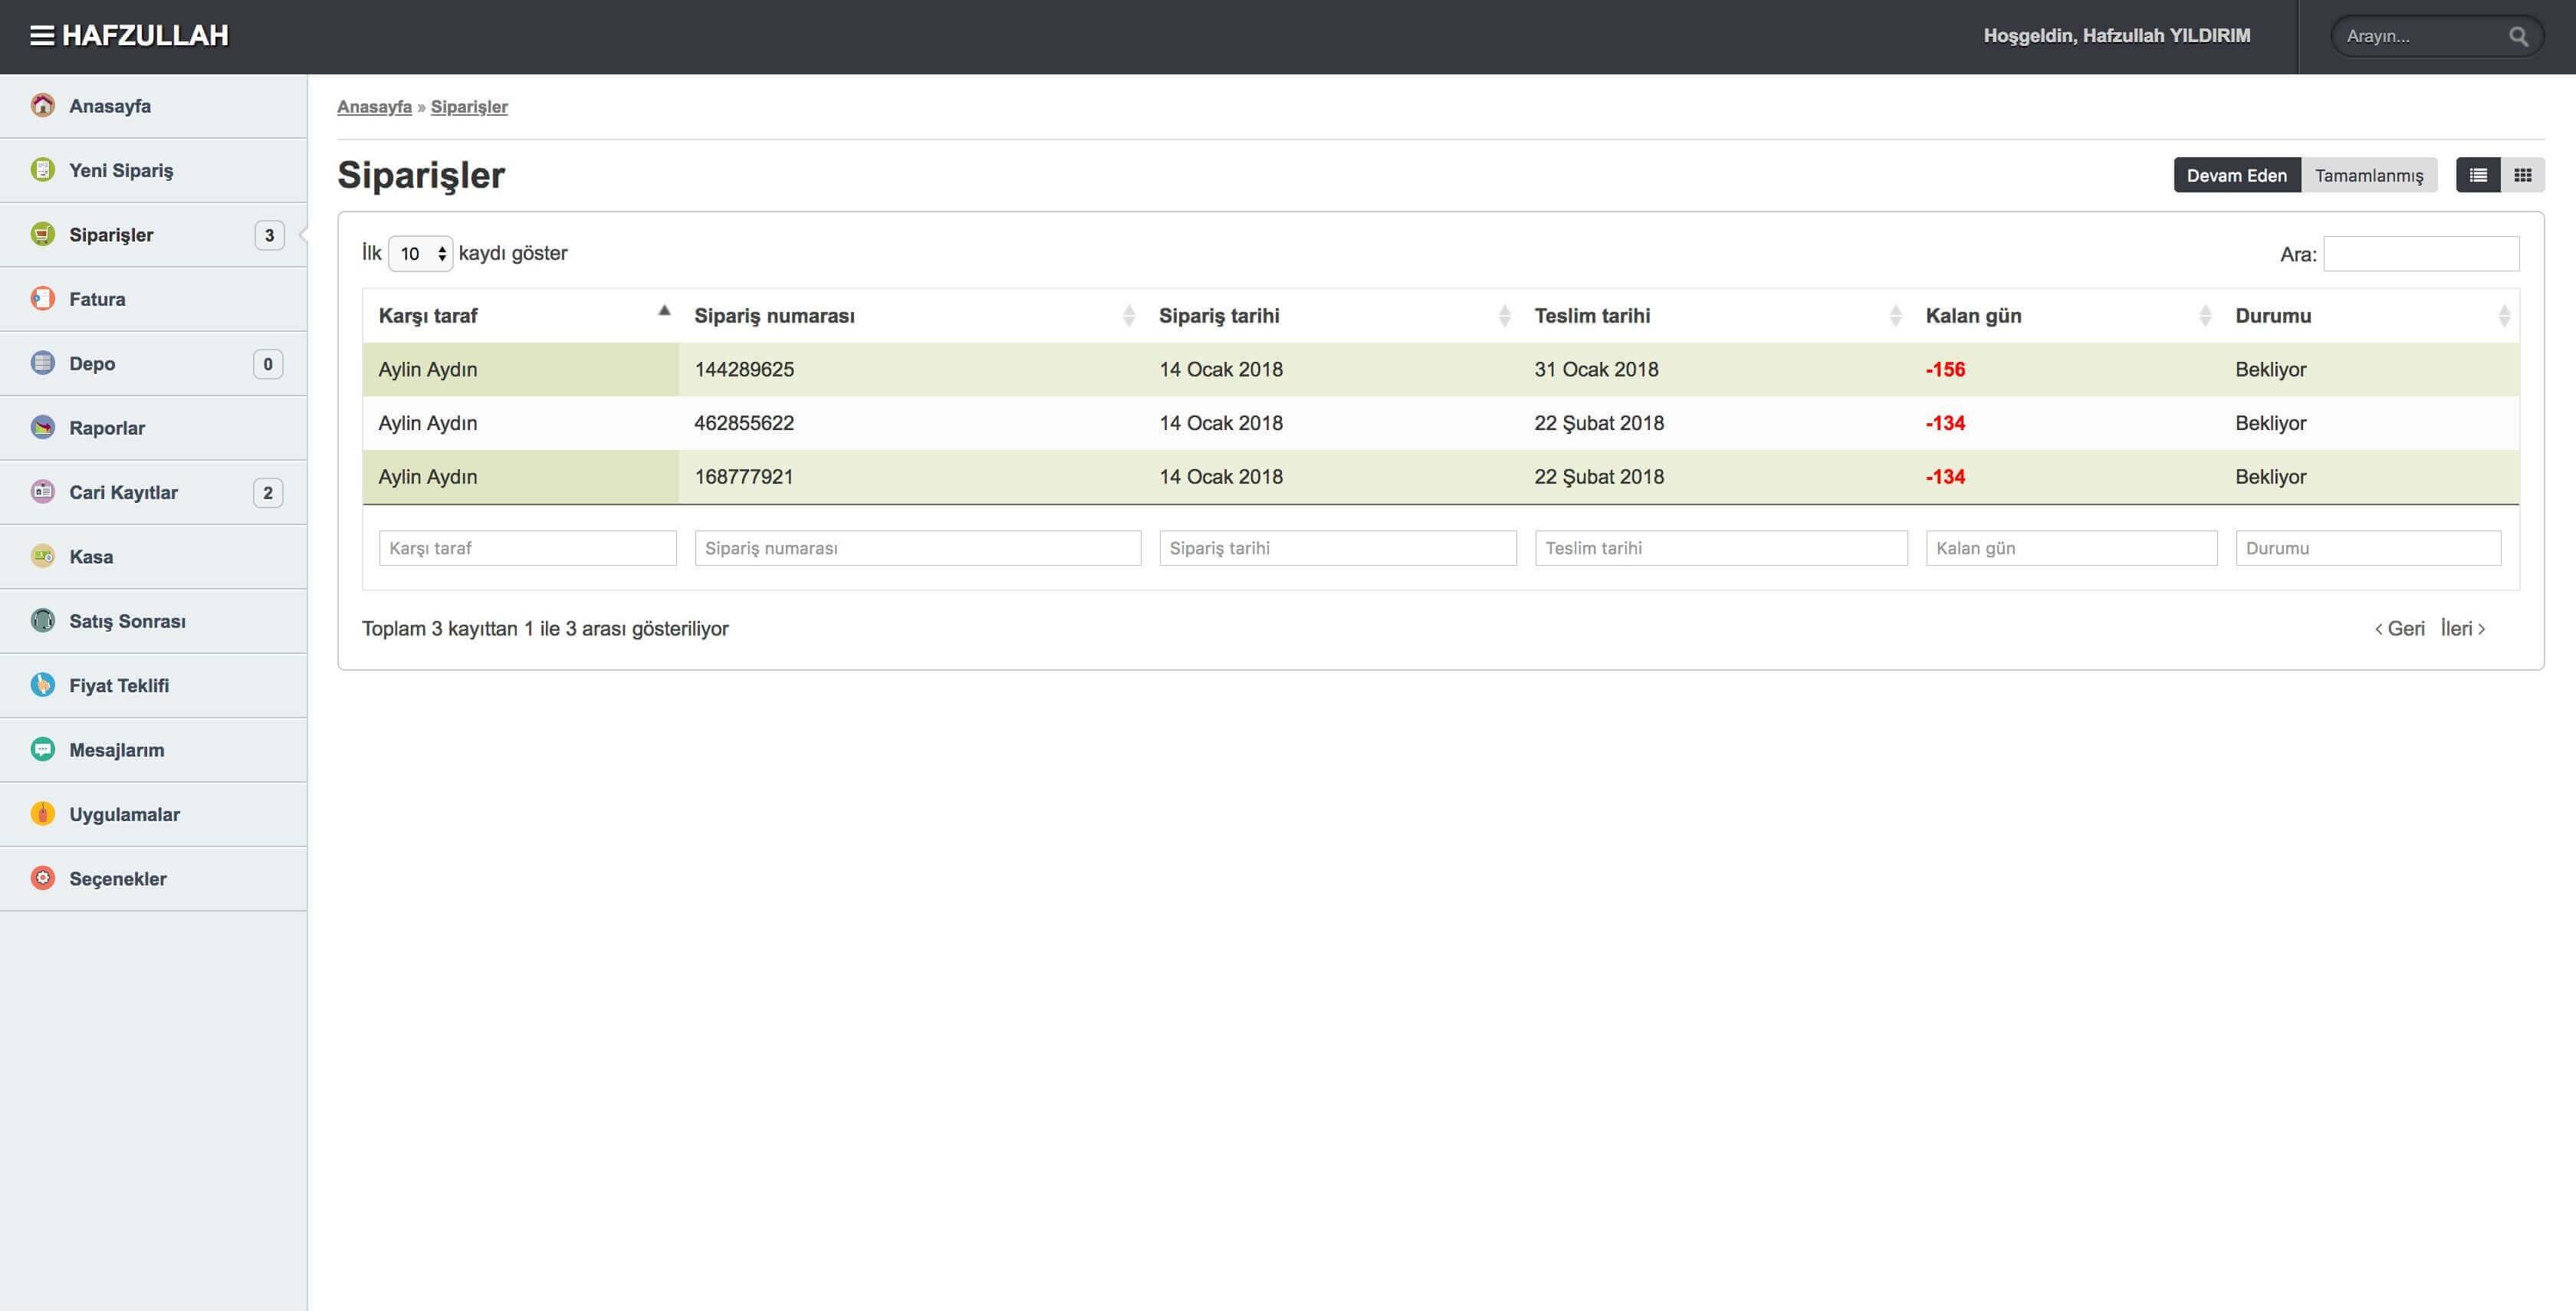Click the Ara table search field
This screenshot has width=2576, height=1311.
(x=2420, y=254)
